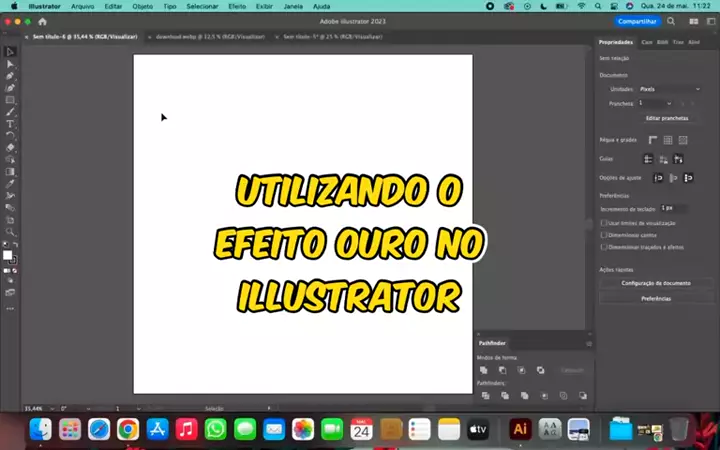
Task: Select the Eraser tool
Action: click(10, 148)
